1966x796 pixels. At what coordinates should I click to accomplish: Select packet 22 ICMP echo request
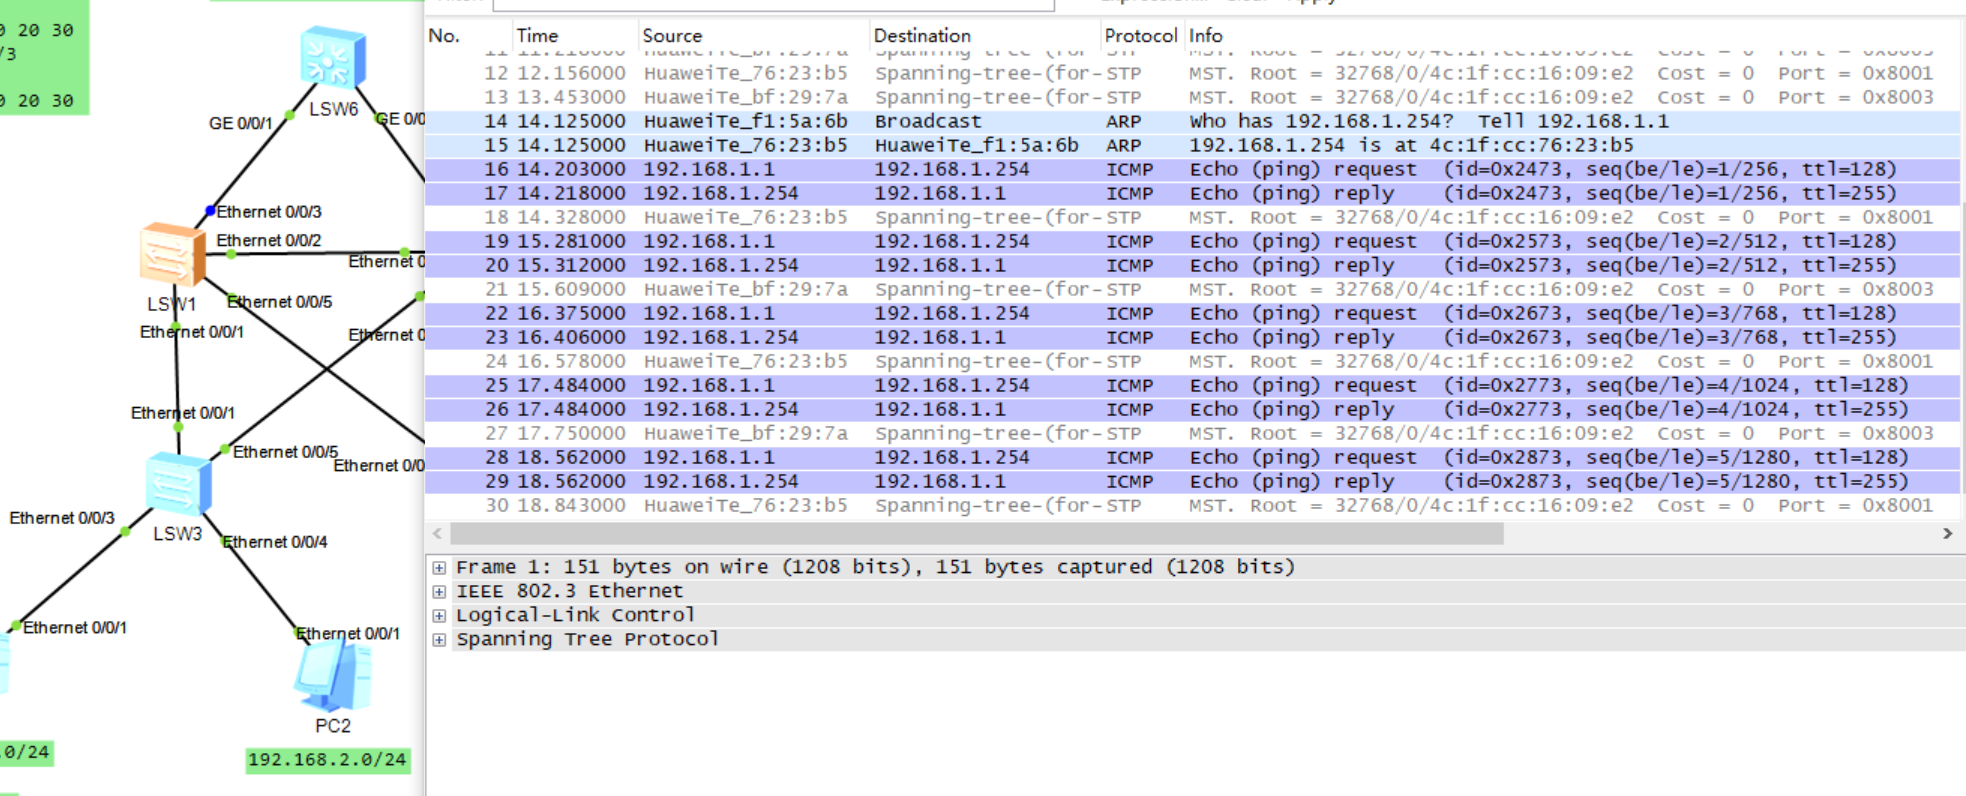(x=1192, y=313)
